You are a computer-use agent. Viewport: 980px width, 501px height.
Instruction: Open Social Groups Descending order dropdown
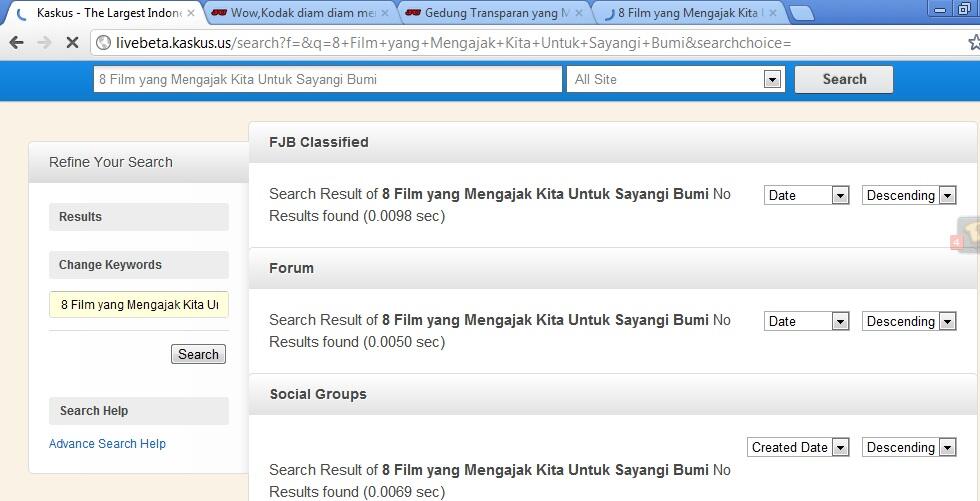pyautogui.click(x=909, y=447)
